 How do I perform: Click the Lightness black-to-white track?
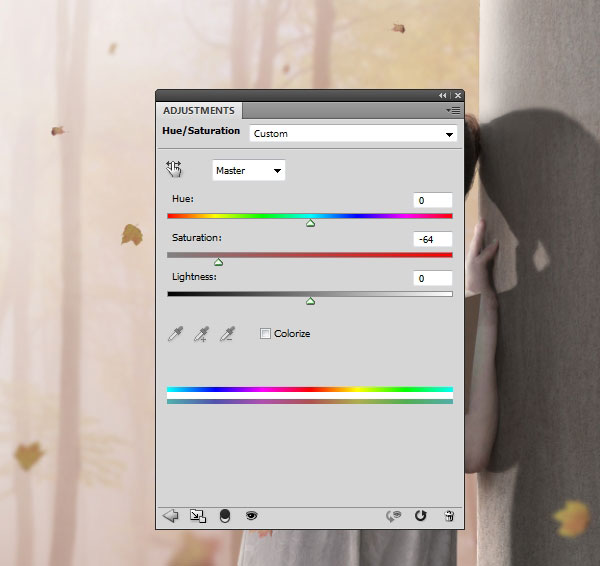(x=310, y=294)
